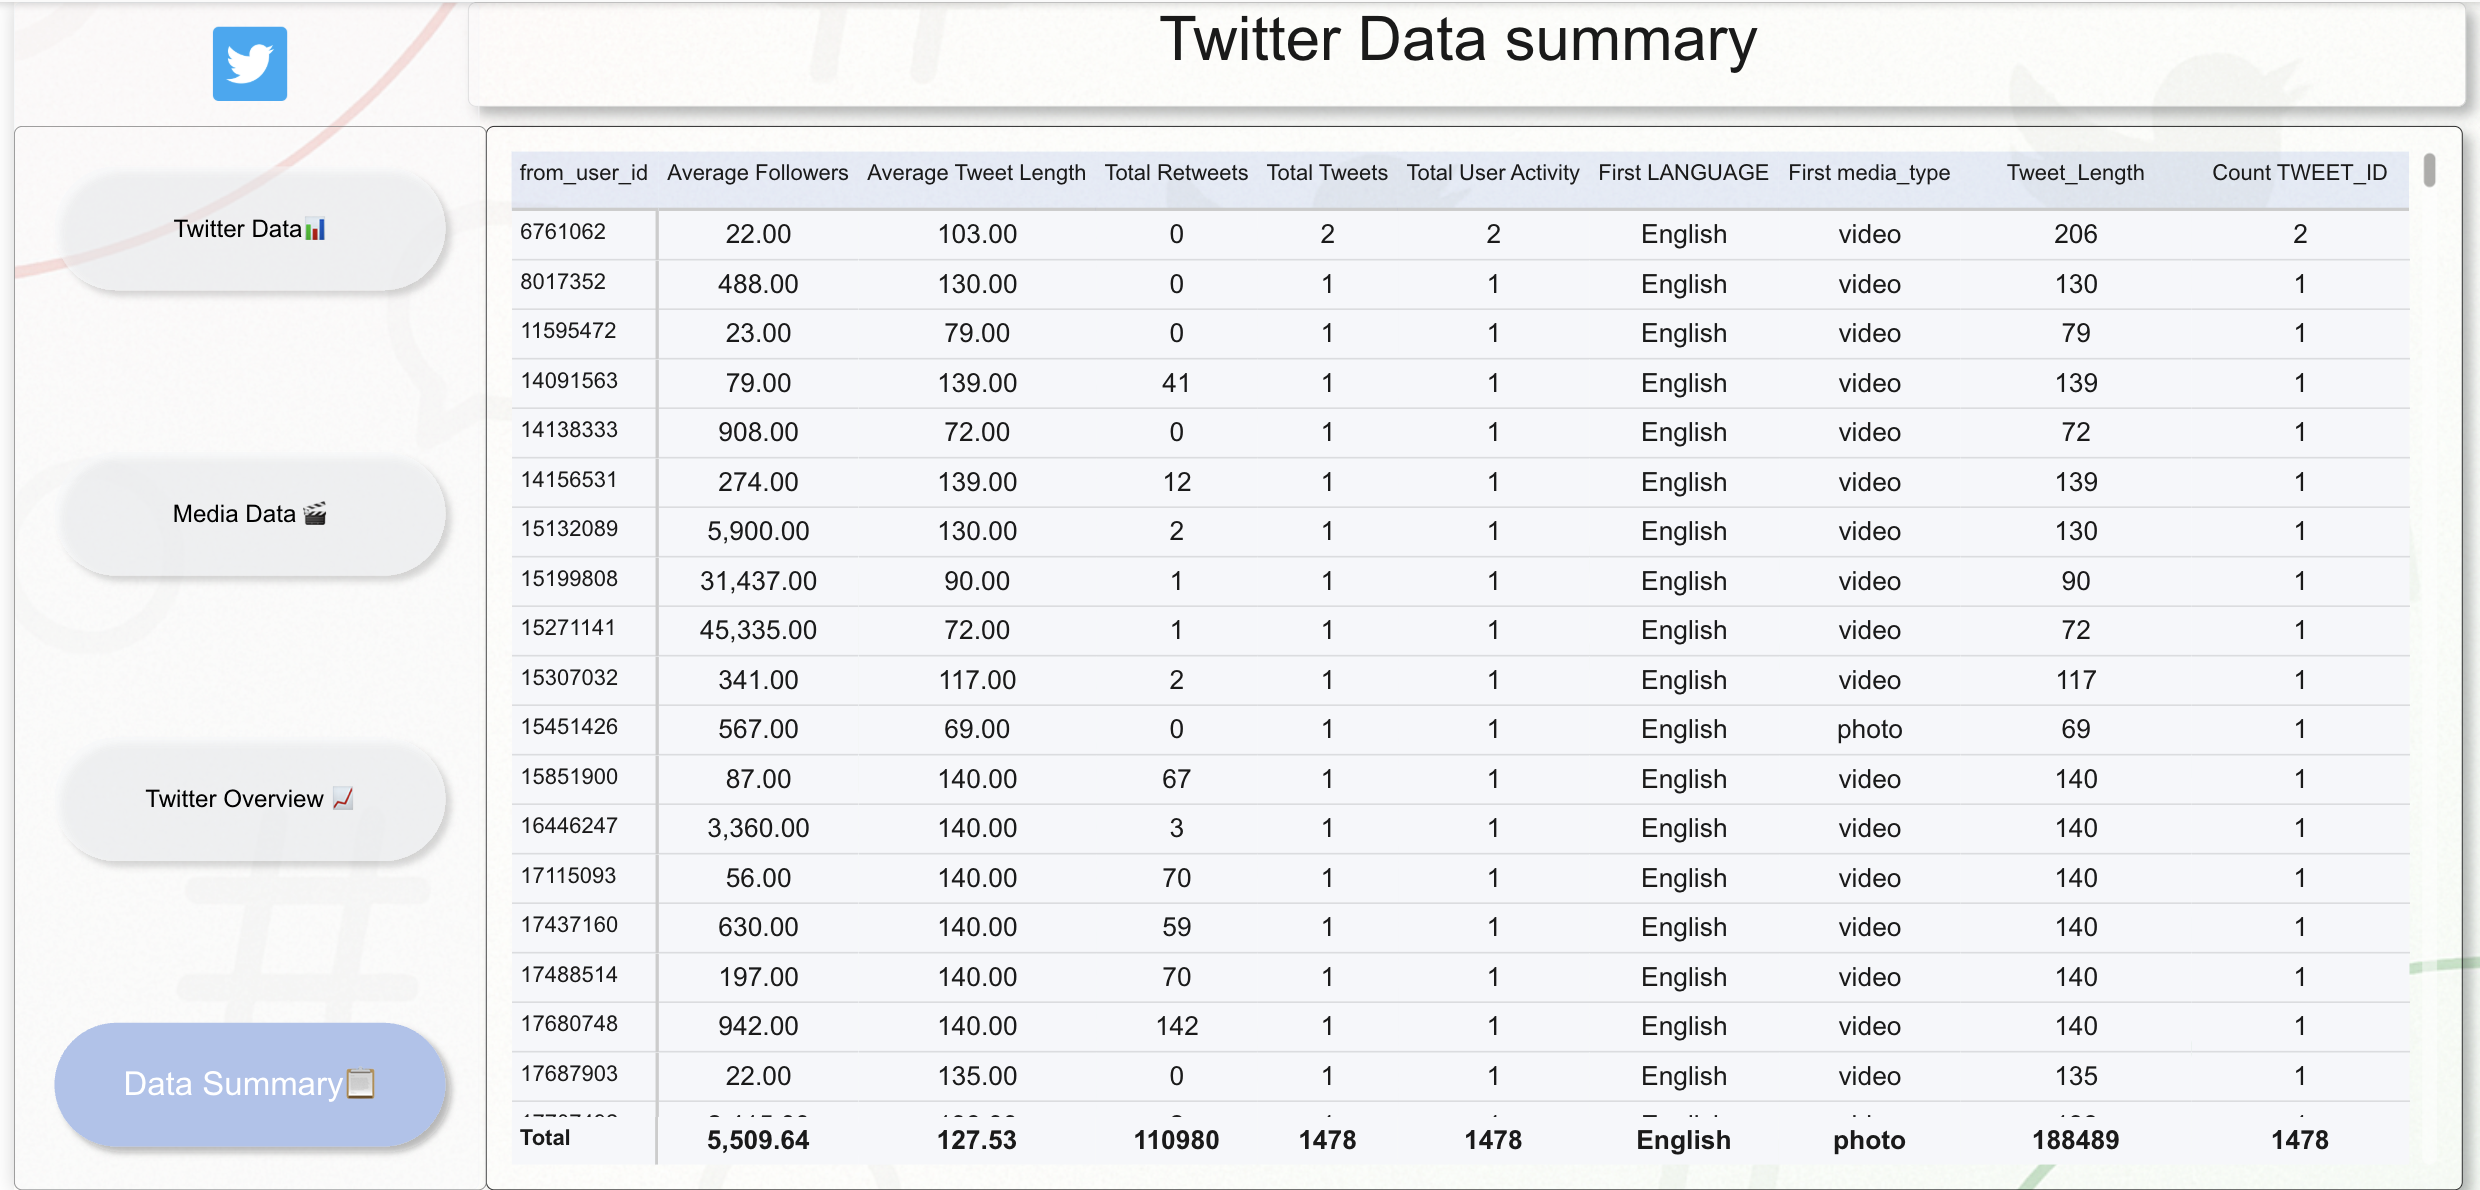Click the First media_type column header

(x=1869, y=173)
